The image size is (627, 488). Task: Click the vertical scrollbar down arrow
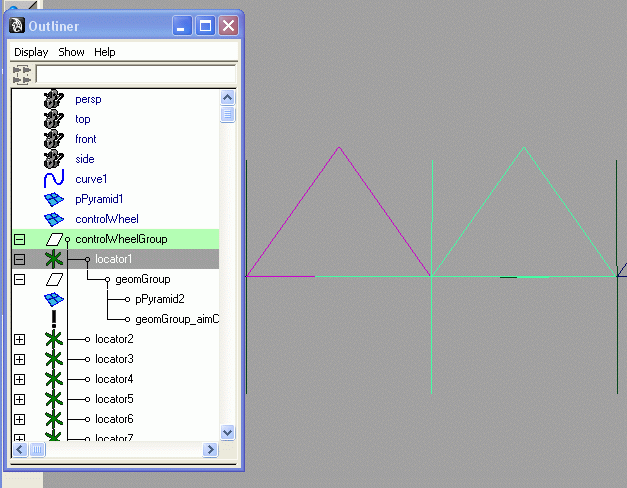coord(228,432)
